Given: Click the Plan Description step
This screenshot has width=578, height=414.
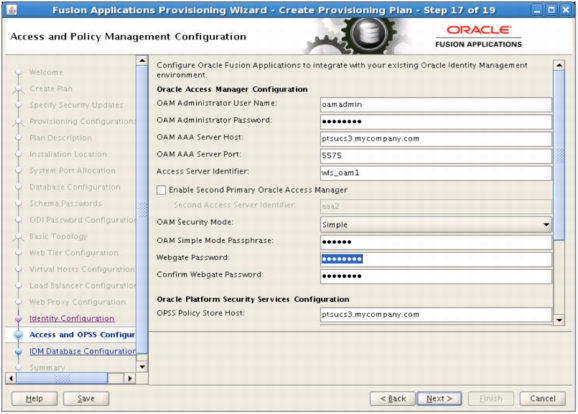Looking at the screenshot, I should pos(60,138).
